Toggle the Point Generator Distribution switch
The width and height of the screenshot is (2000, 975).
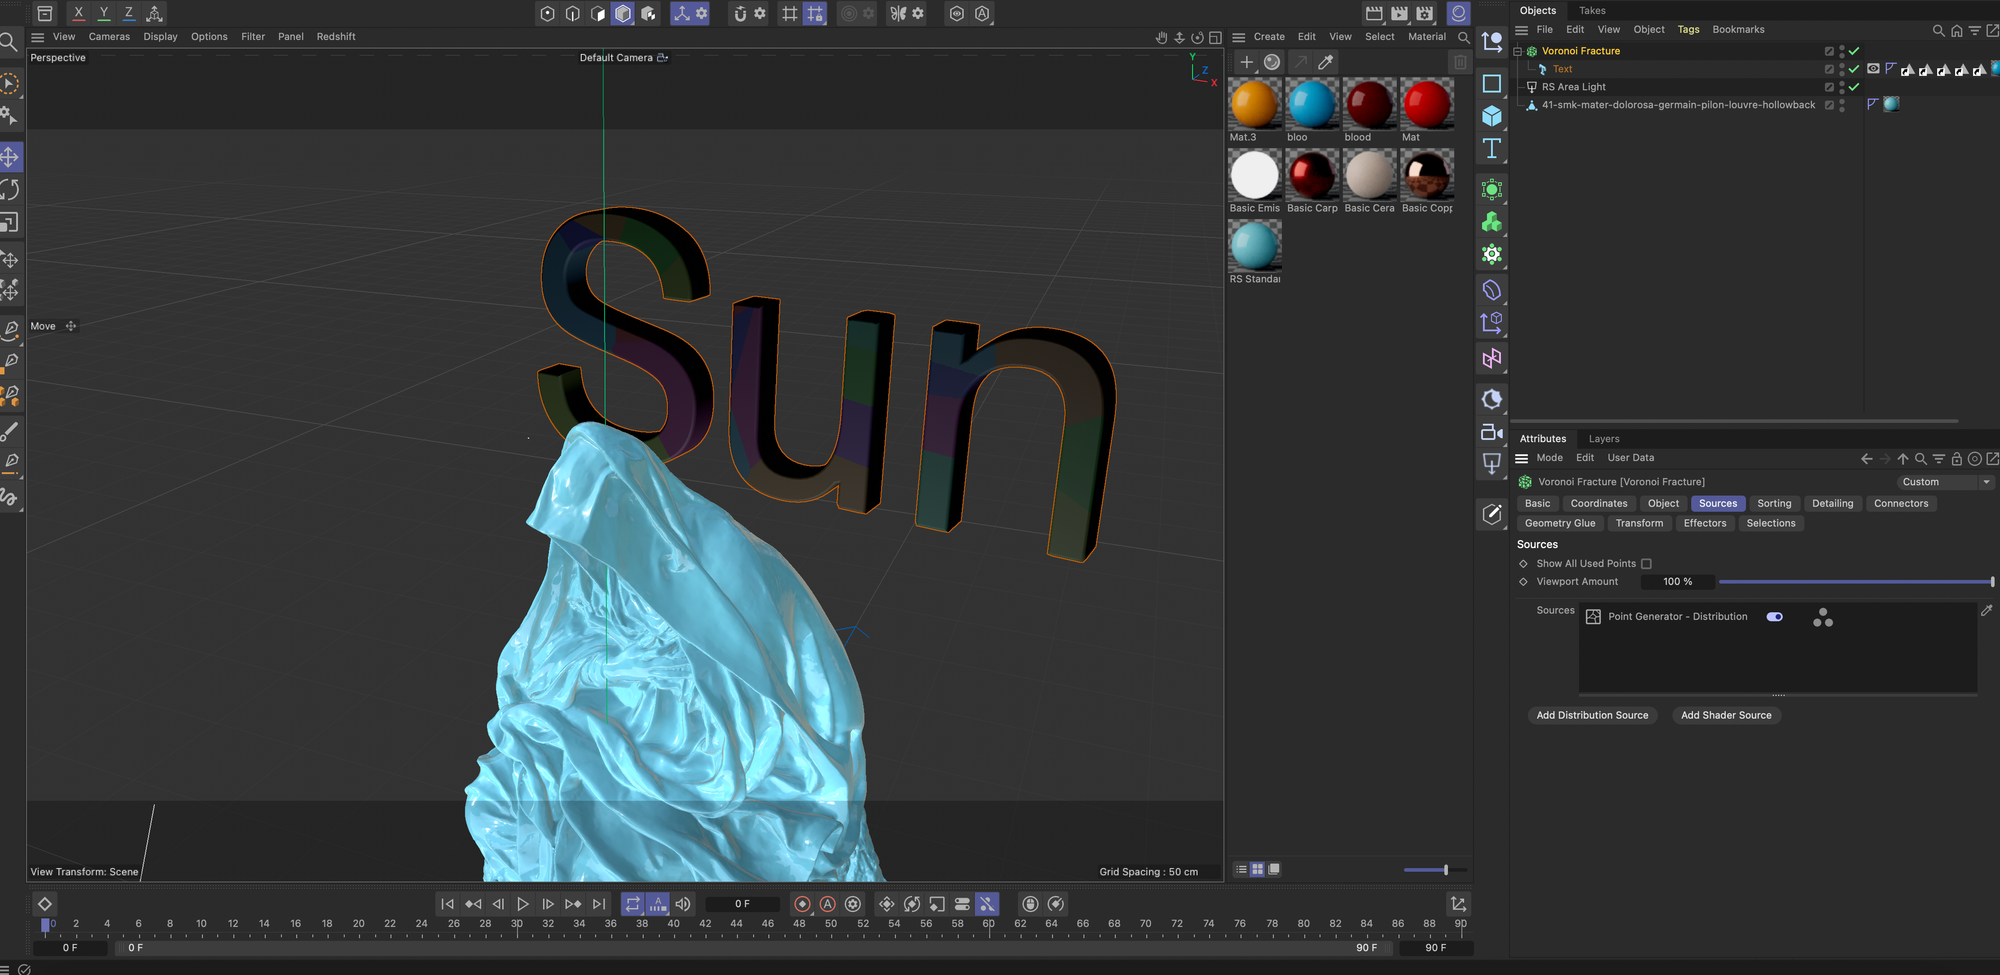1775,617
